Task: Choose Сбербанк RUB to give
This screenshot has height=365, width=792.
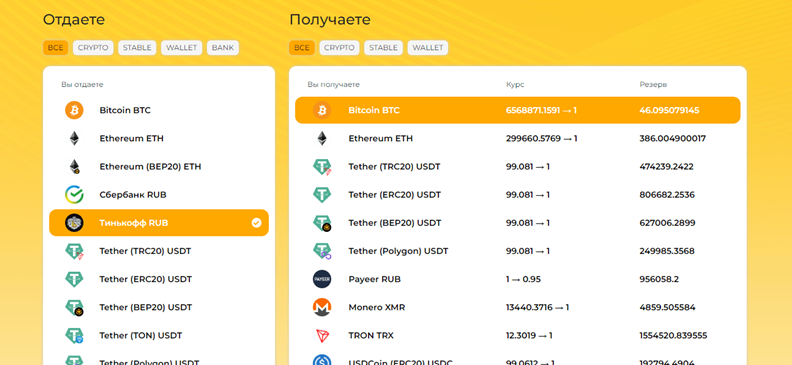Action: (x=159, y=195)
